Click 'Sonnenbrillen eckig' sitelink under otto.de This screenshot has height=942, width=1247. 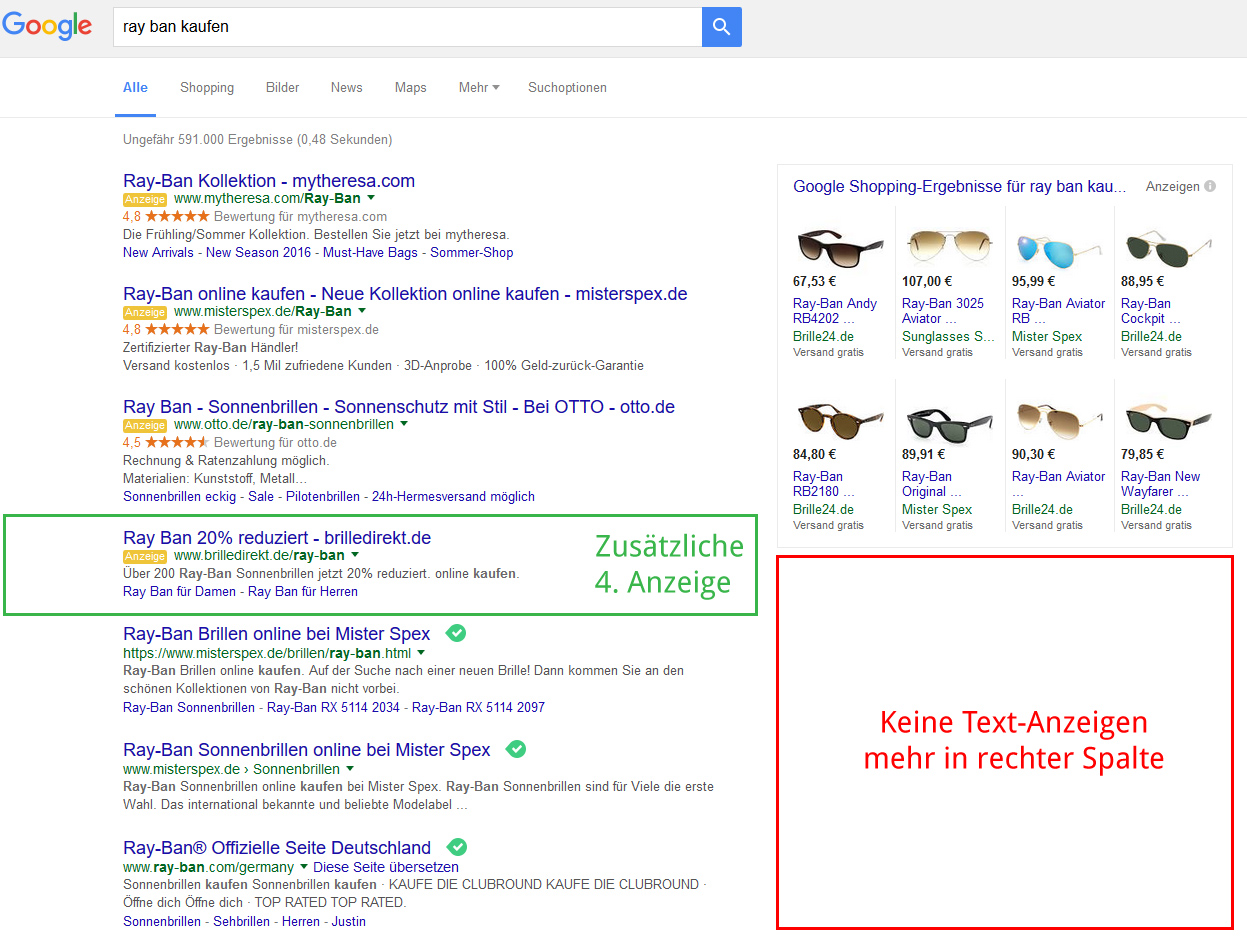coord(180,497)
